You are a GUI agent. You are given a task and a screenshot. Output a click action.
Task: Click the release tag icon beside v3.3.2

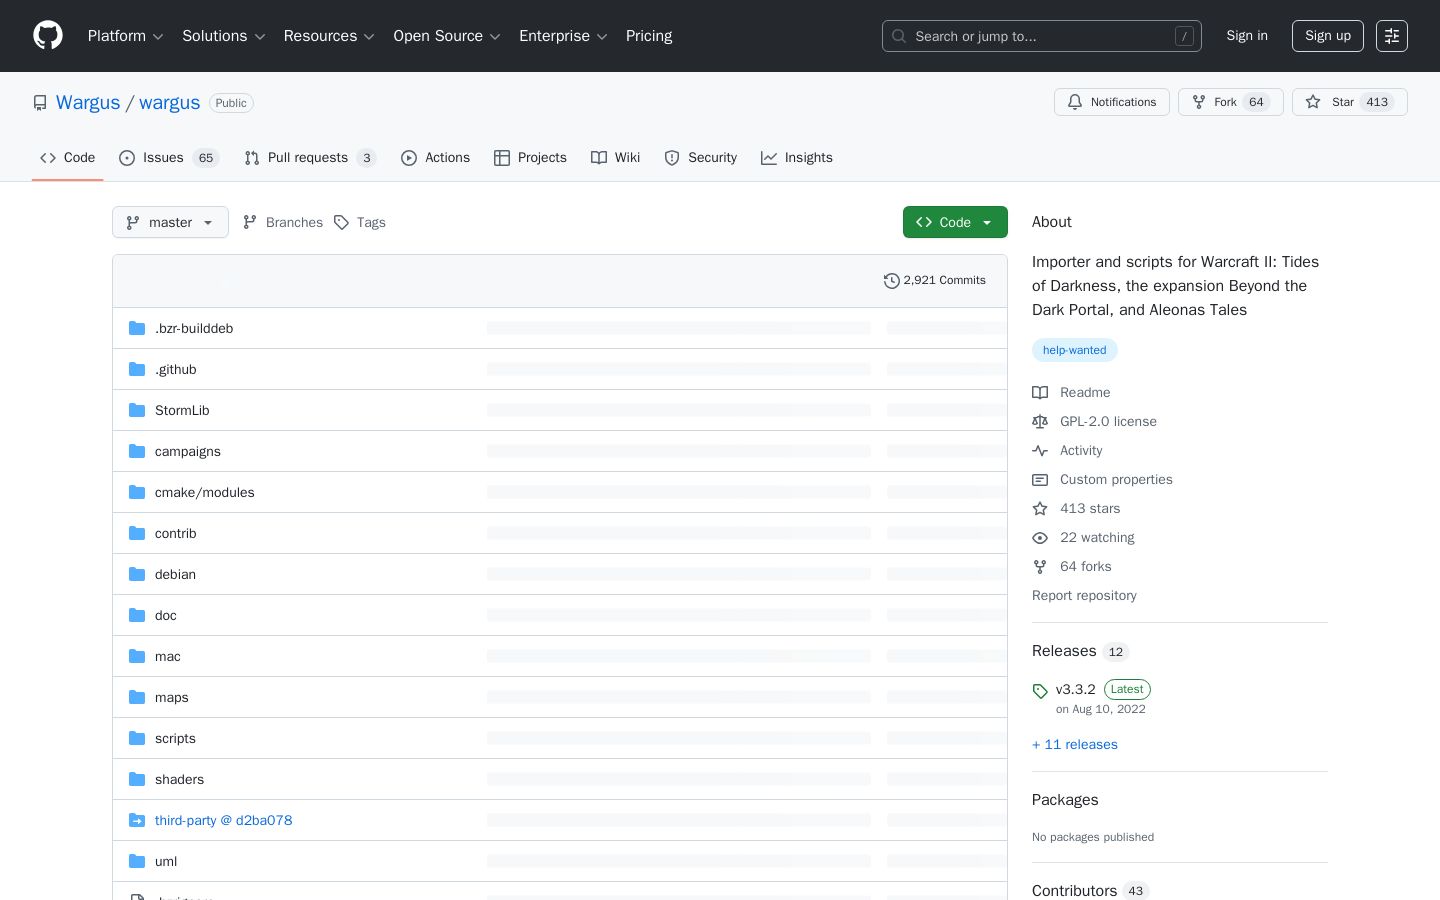[x=1040, y=691]
